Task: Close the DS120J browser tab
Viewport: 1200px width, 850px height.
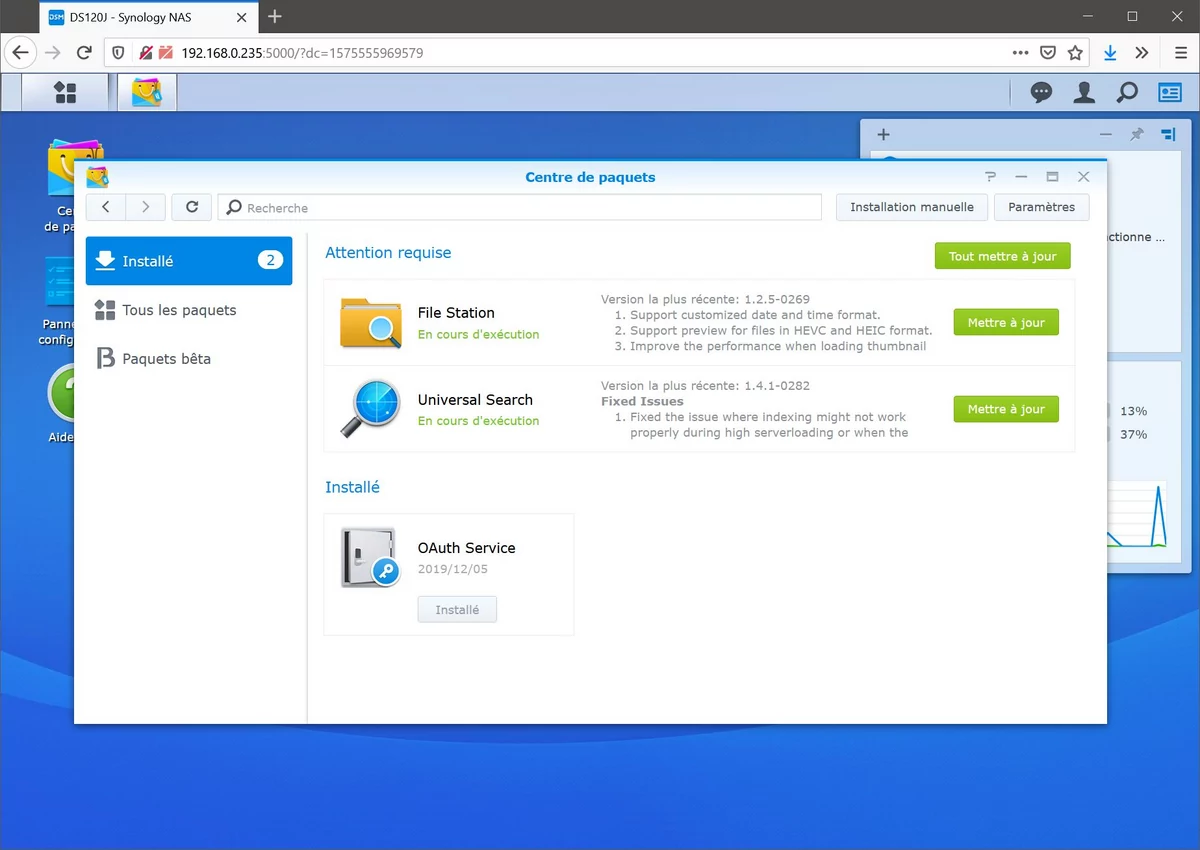Action: pos(243,17)
